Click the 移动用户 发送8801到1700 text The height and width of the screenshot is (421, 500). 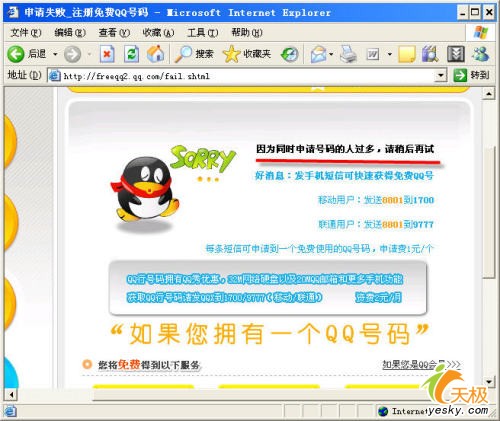click(x=376, y=200)
